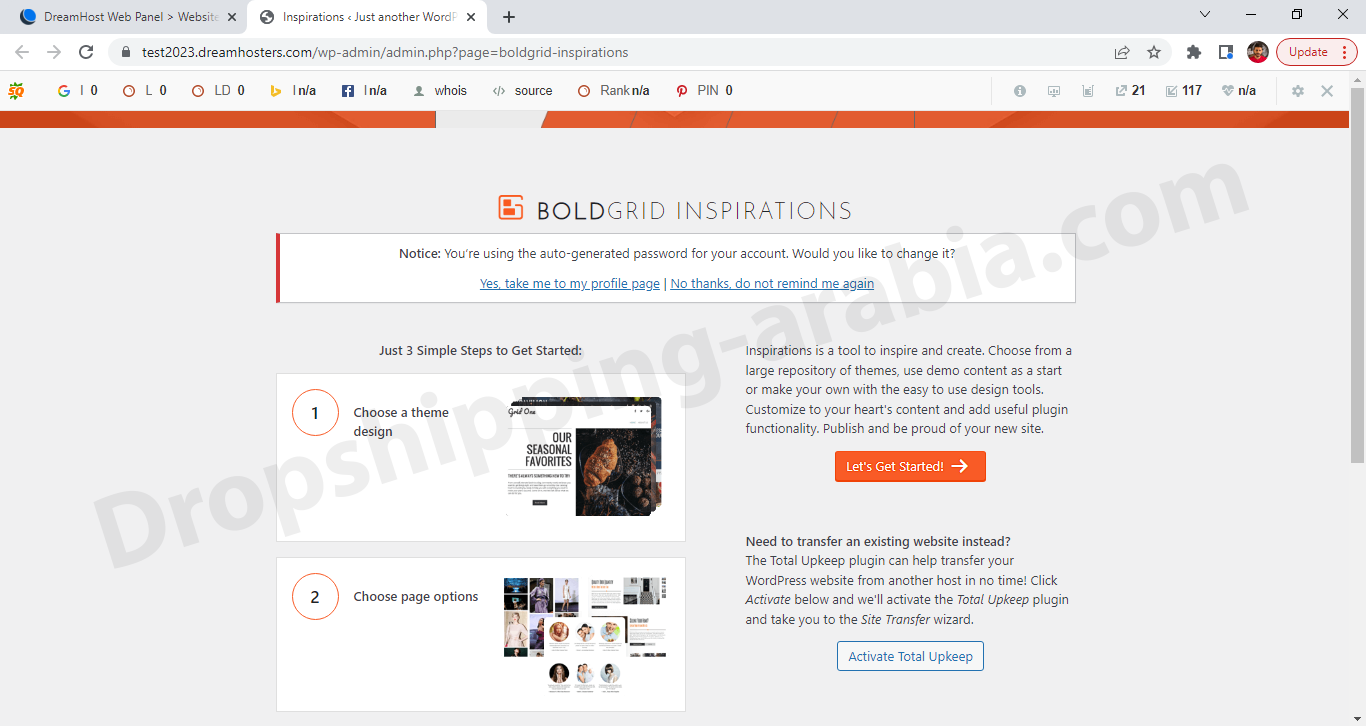Viewport: 1366px width, 726px height.
Task: View page source from SEO toolbar
Action: 522,91
